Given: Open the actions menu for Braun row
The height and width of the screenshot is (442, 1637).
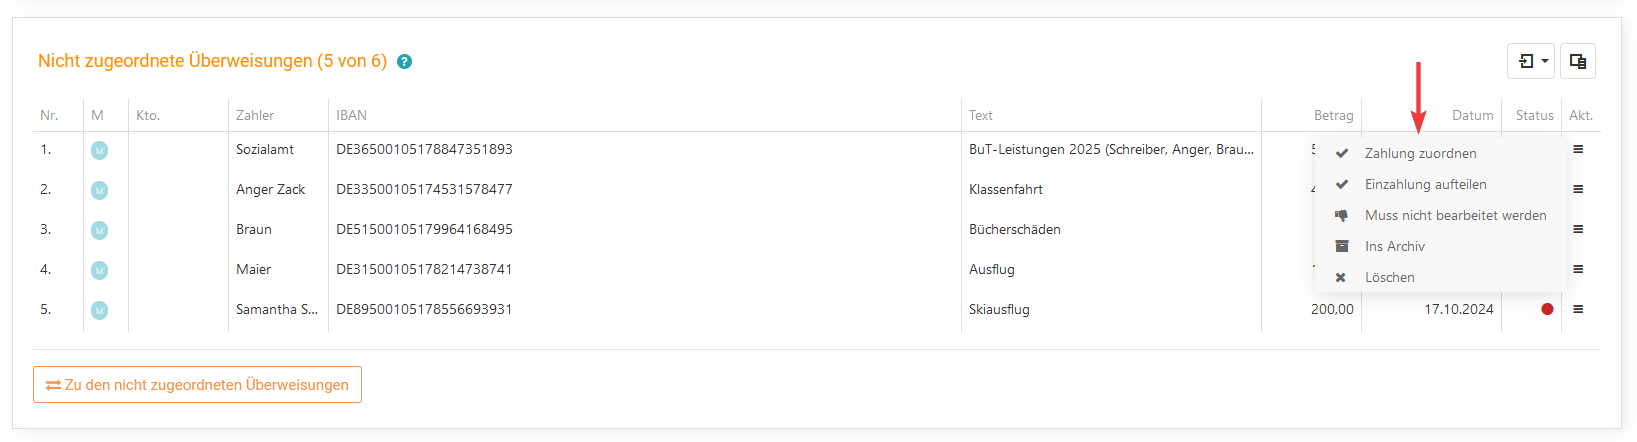Looking at the screenshot, I should coord(1578,229).
